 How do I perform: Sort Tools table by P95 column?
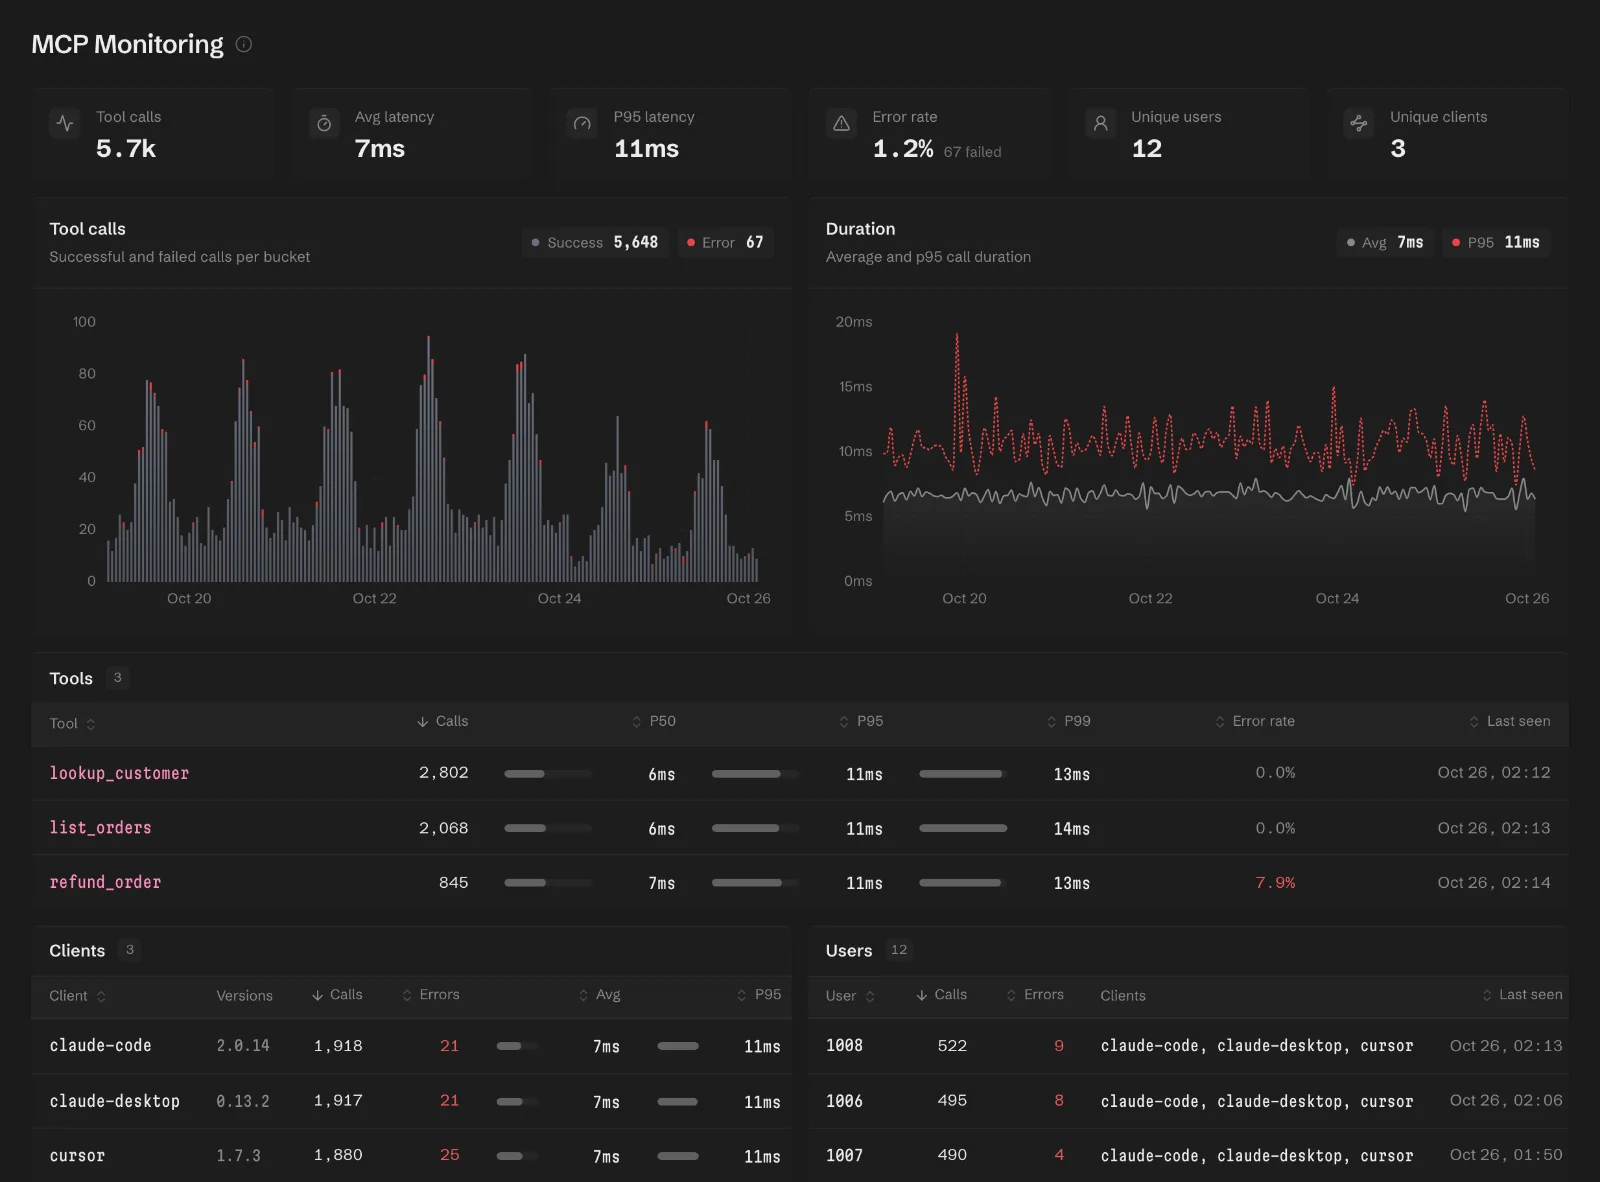[861, 721]
